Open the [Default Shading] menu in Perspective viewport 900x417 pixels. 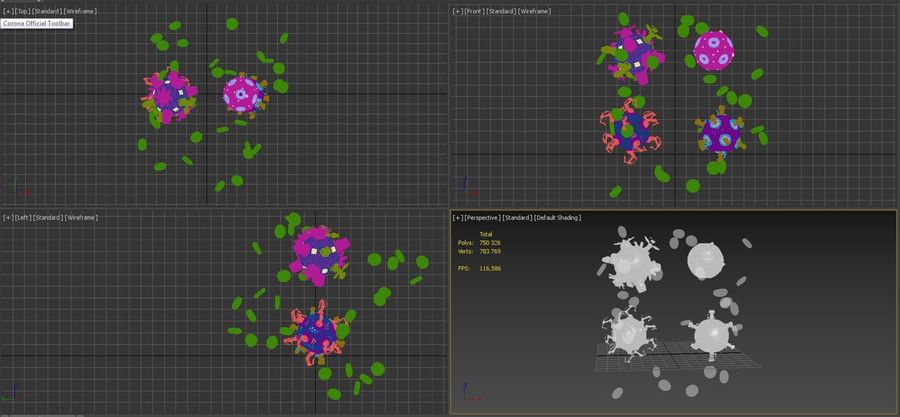[x=557, y=217]
